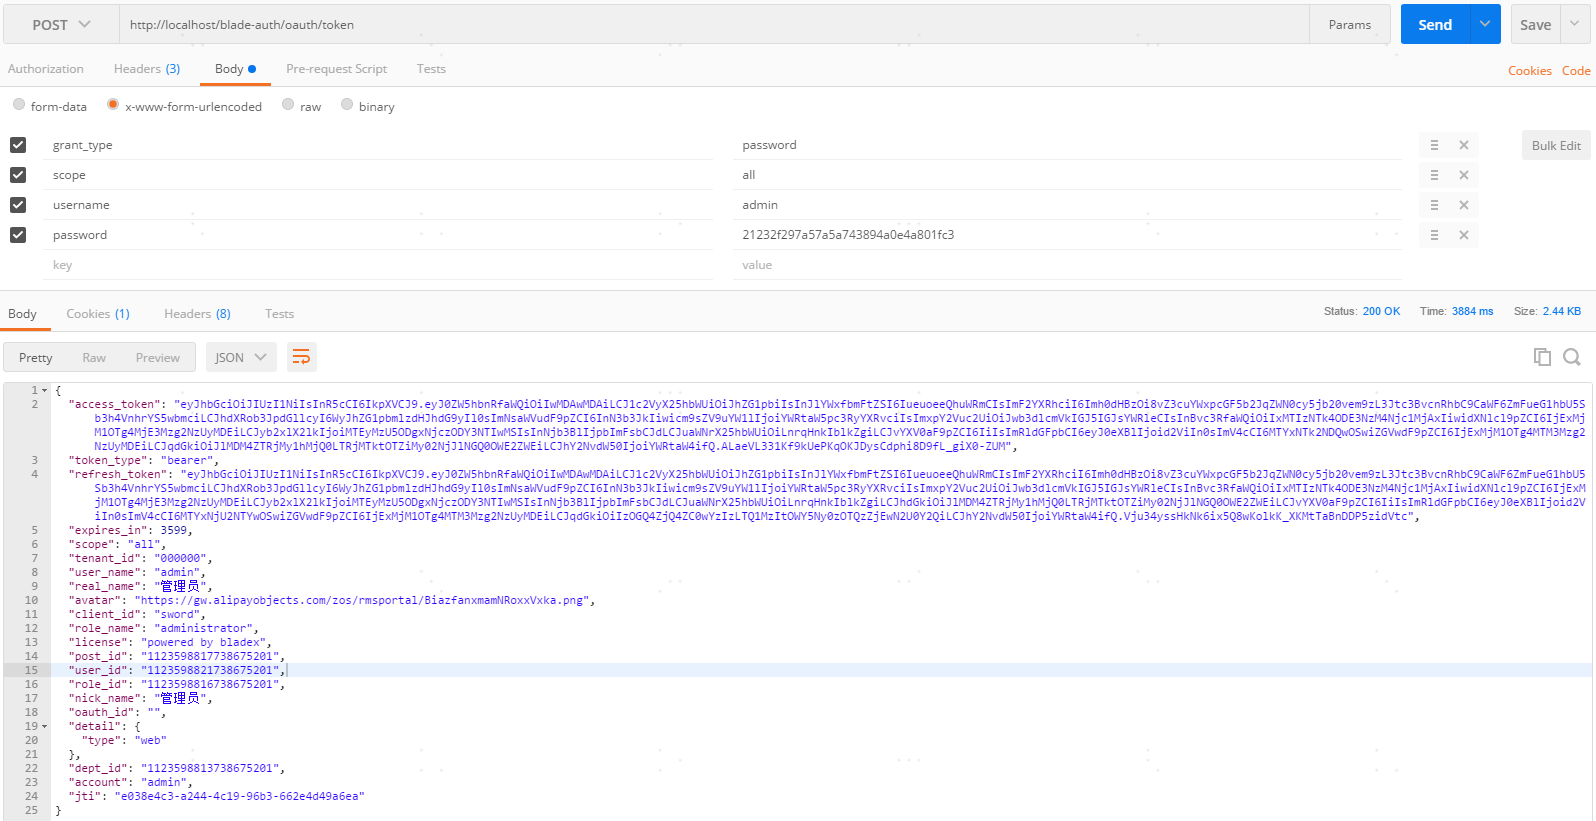Open row menu for grant_type parameter
This screenshot has height=821, width=1596.
(1434, 145)
